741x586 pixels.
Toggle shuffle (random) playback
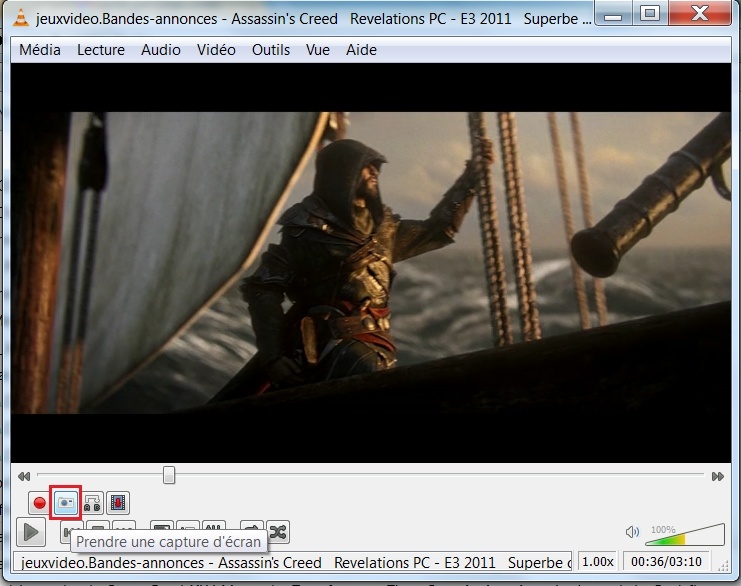point(278,532)
